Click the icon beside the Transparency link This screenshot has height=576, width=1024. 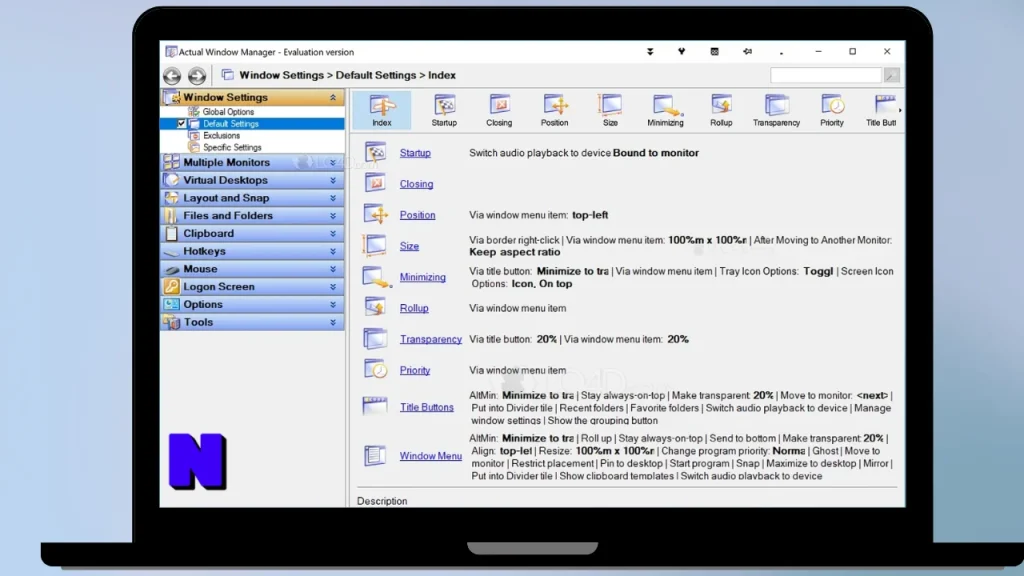376,339
